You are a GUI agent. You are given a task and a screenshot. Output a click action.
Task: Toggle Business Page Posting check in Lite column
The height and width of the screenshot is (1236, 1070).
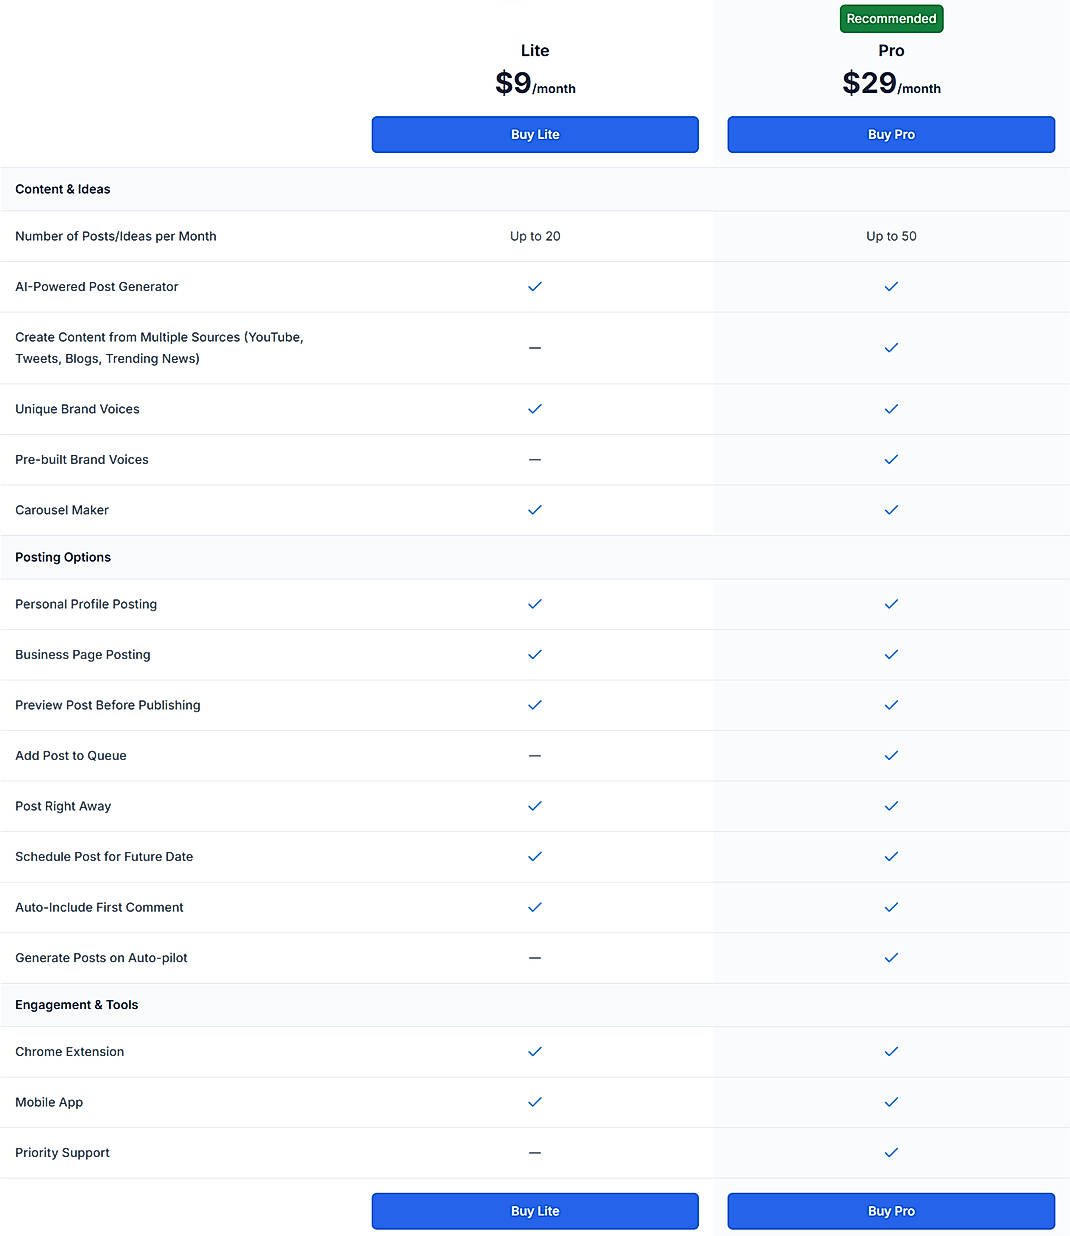535,655
